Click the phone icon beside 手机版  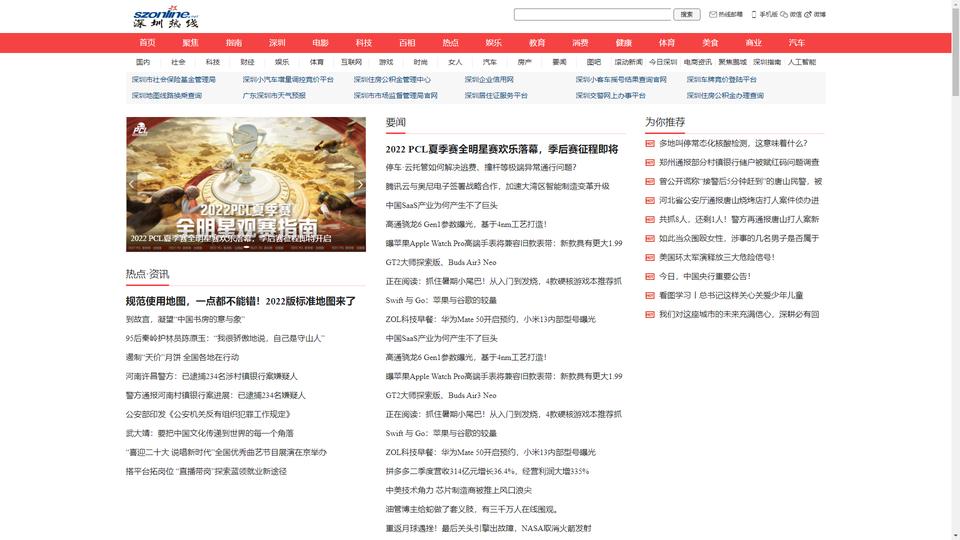click(x=754, y=14)
